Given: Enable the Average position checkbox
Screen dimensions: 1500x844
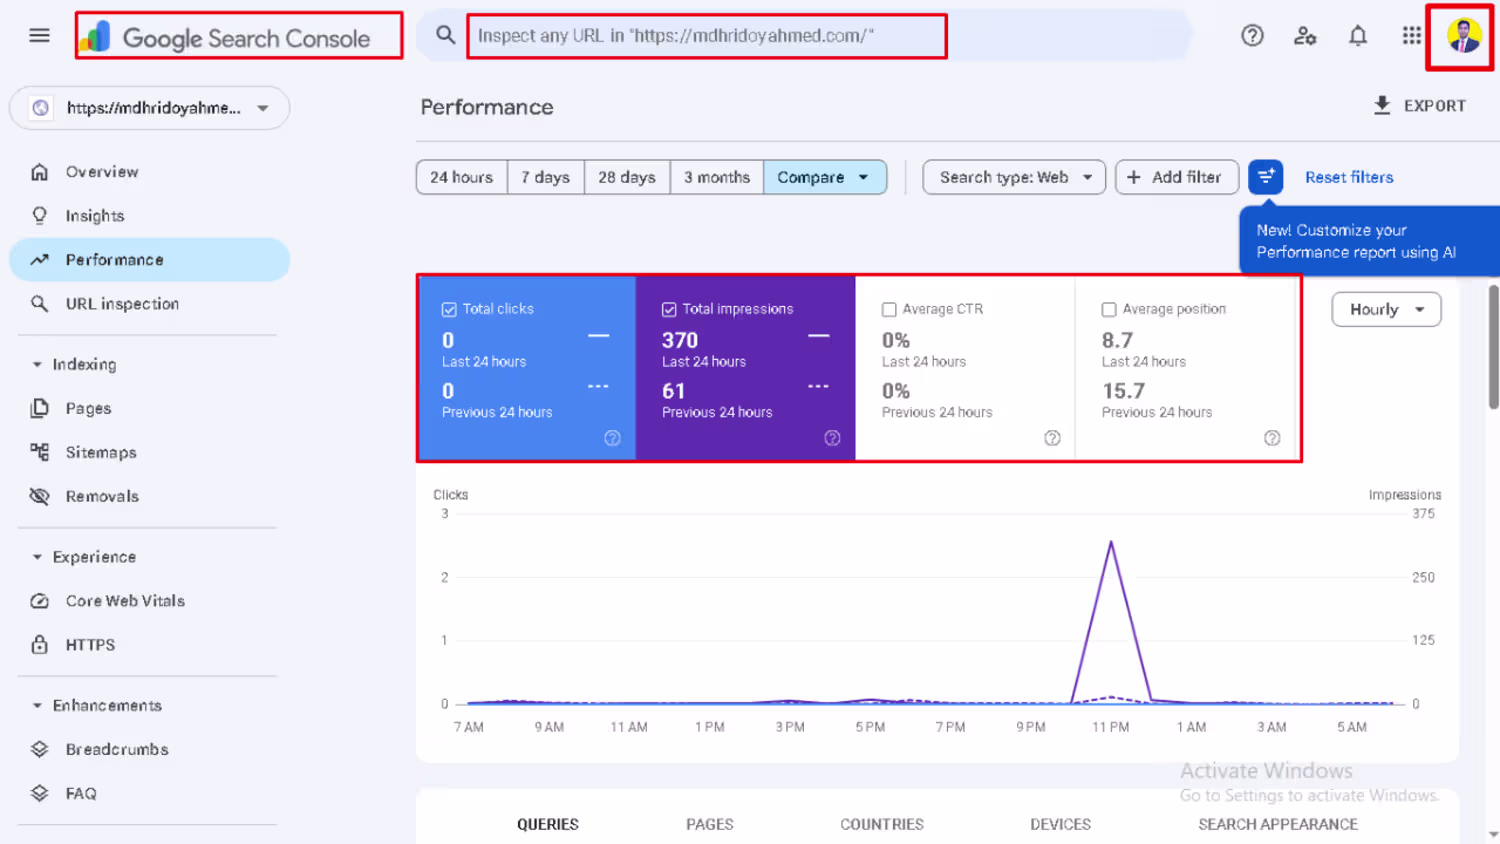Looking at the screenshot, I should (x=1109, y=310).
